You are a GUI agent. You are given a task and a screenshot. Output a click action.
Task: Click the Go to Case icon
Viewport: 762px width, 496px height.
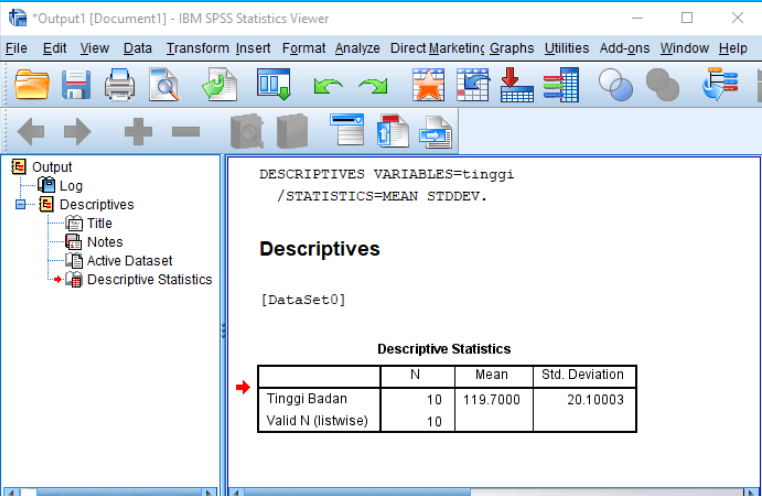[473, 85]
